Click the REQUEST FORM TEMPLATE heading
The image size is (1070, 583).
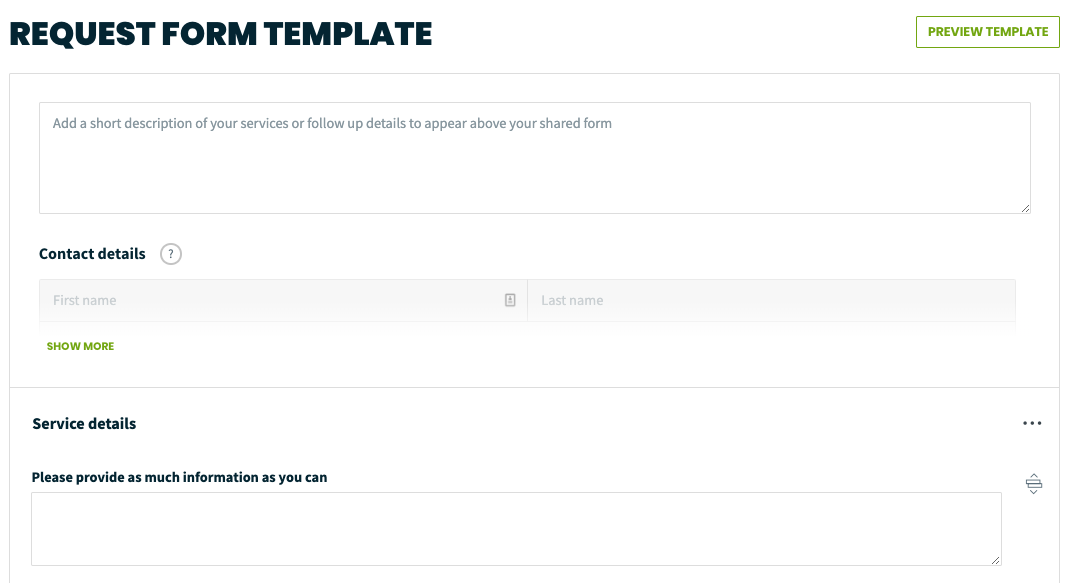tap(220, 33)
